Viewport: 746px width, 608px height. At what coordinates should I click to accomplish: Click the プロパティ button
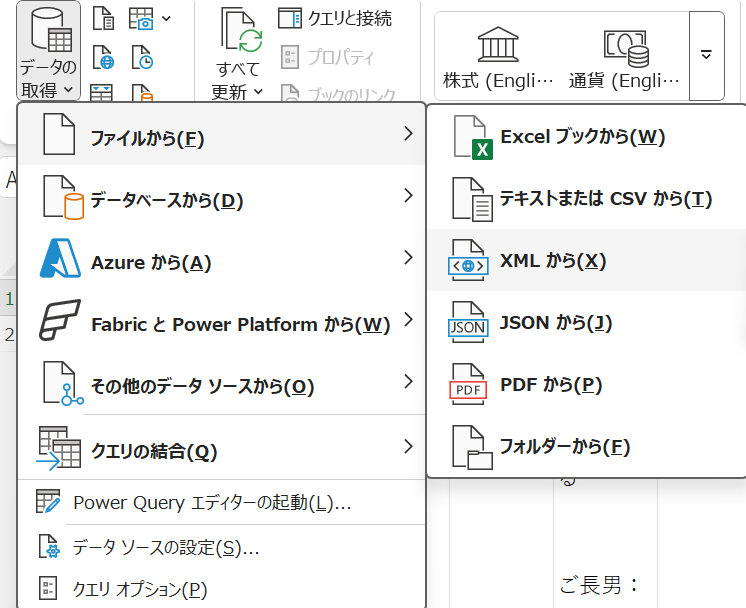point(327,57)
